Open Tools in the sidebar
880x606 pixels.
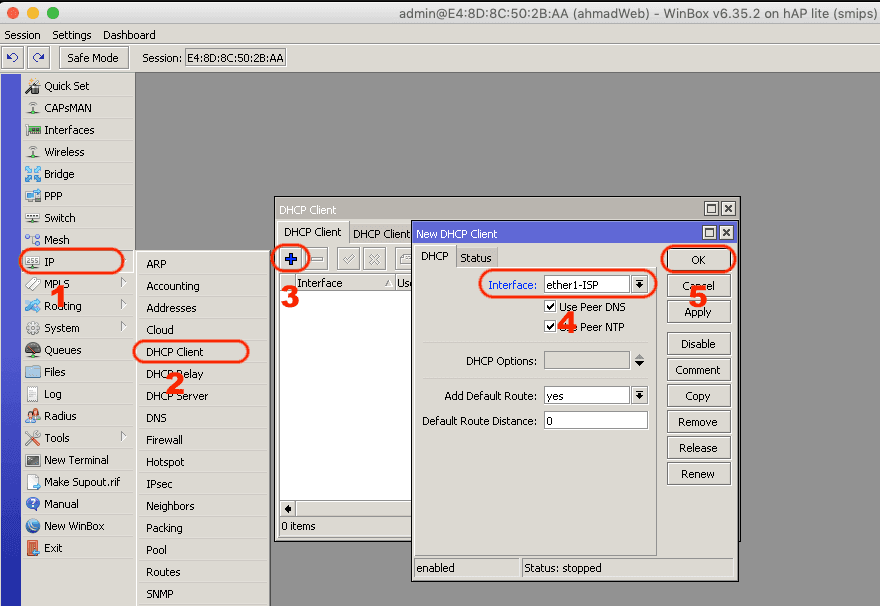click(78, 438)
